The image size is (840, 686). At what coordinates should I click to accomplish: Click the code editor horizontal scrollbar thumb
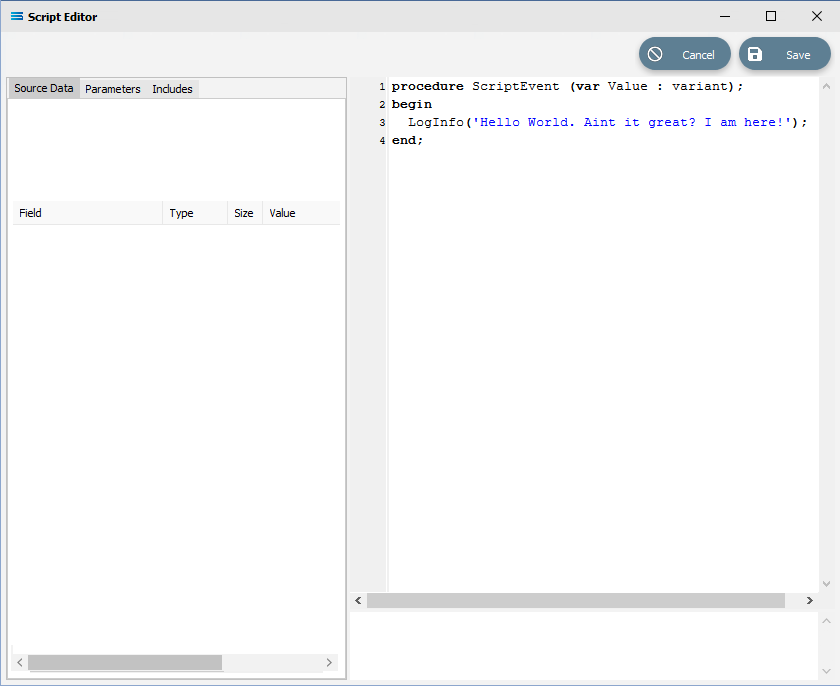point(576,600)
